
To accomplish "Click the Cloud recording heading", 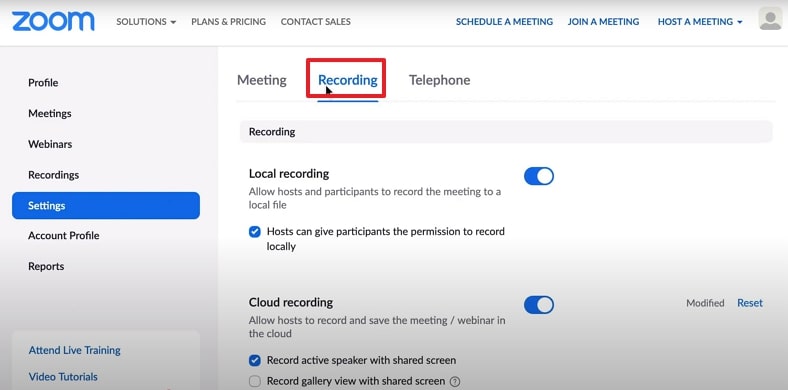I will [291, 303].
